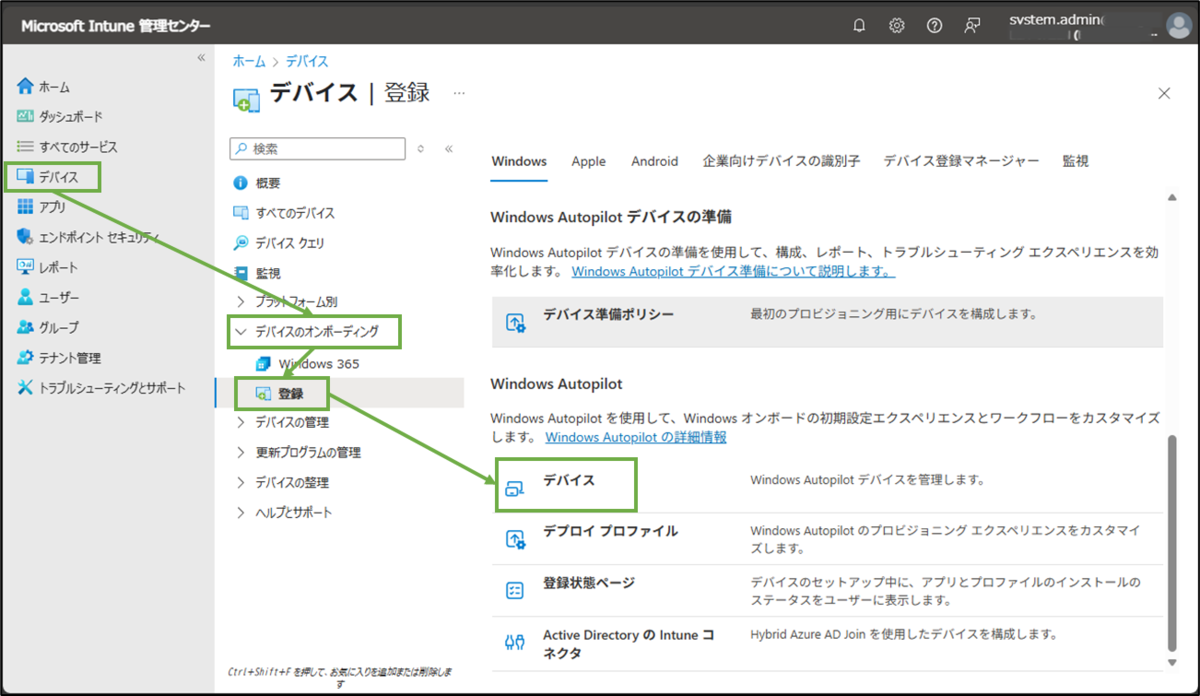Click the ellipsis next to page title
Screen dimensions: 1200x696
tap(459, 93)
